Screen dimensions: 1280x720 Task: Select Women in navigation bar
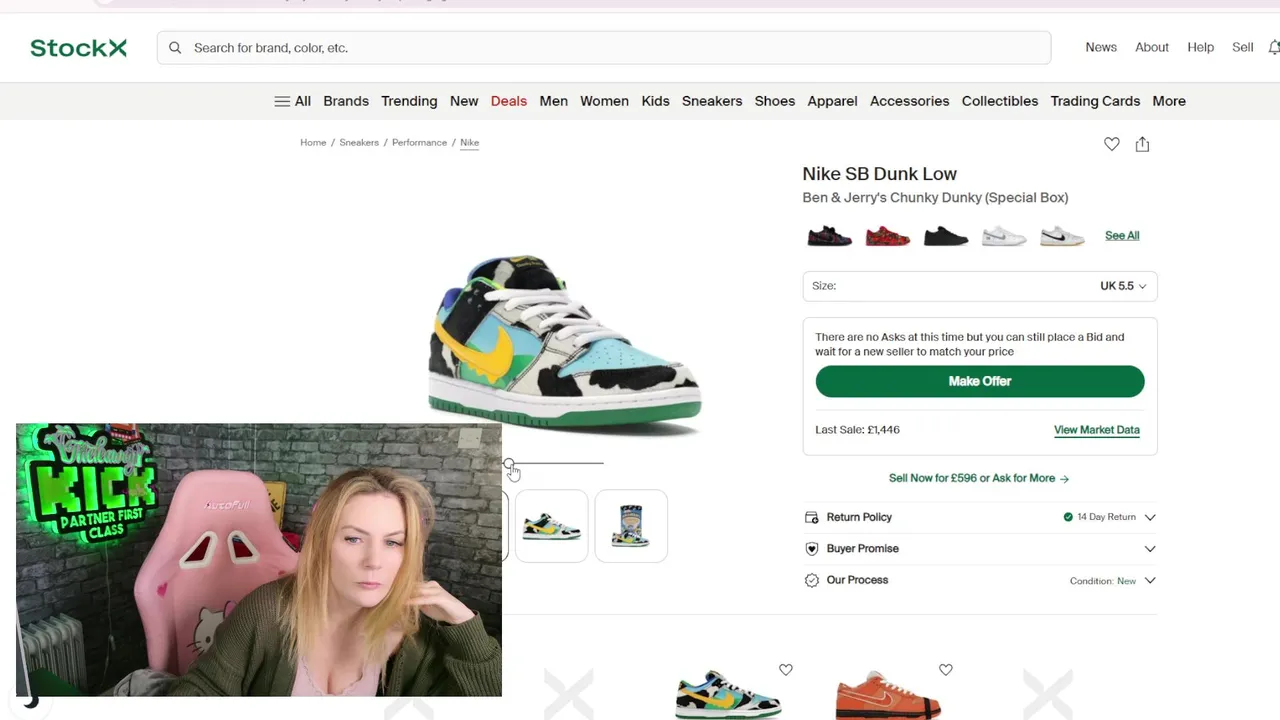[x=604, y=101]
